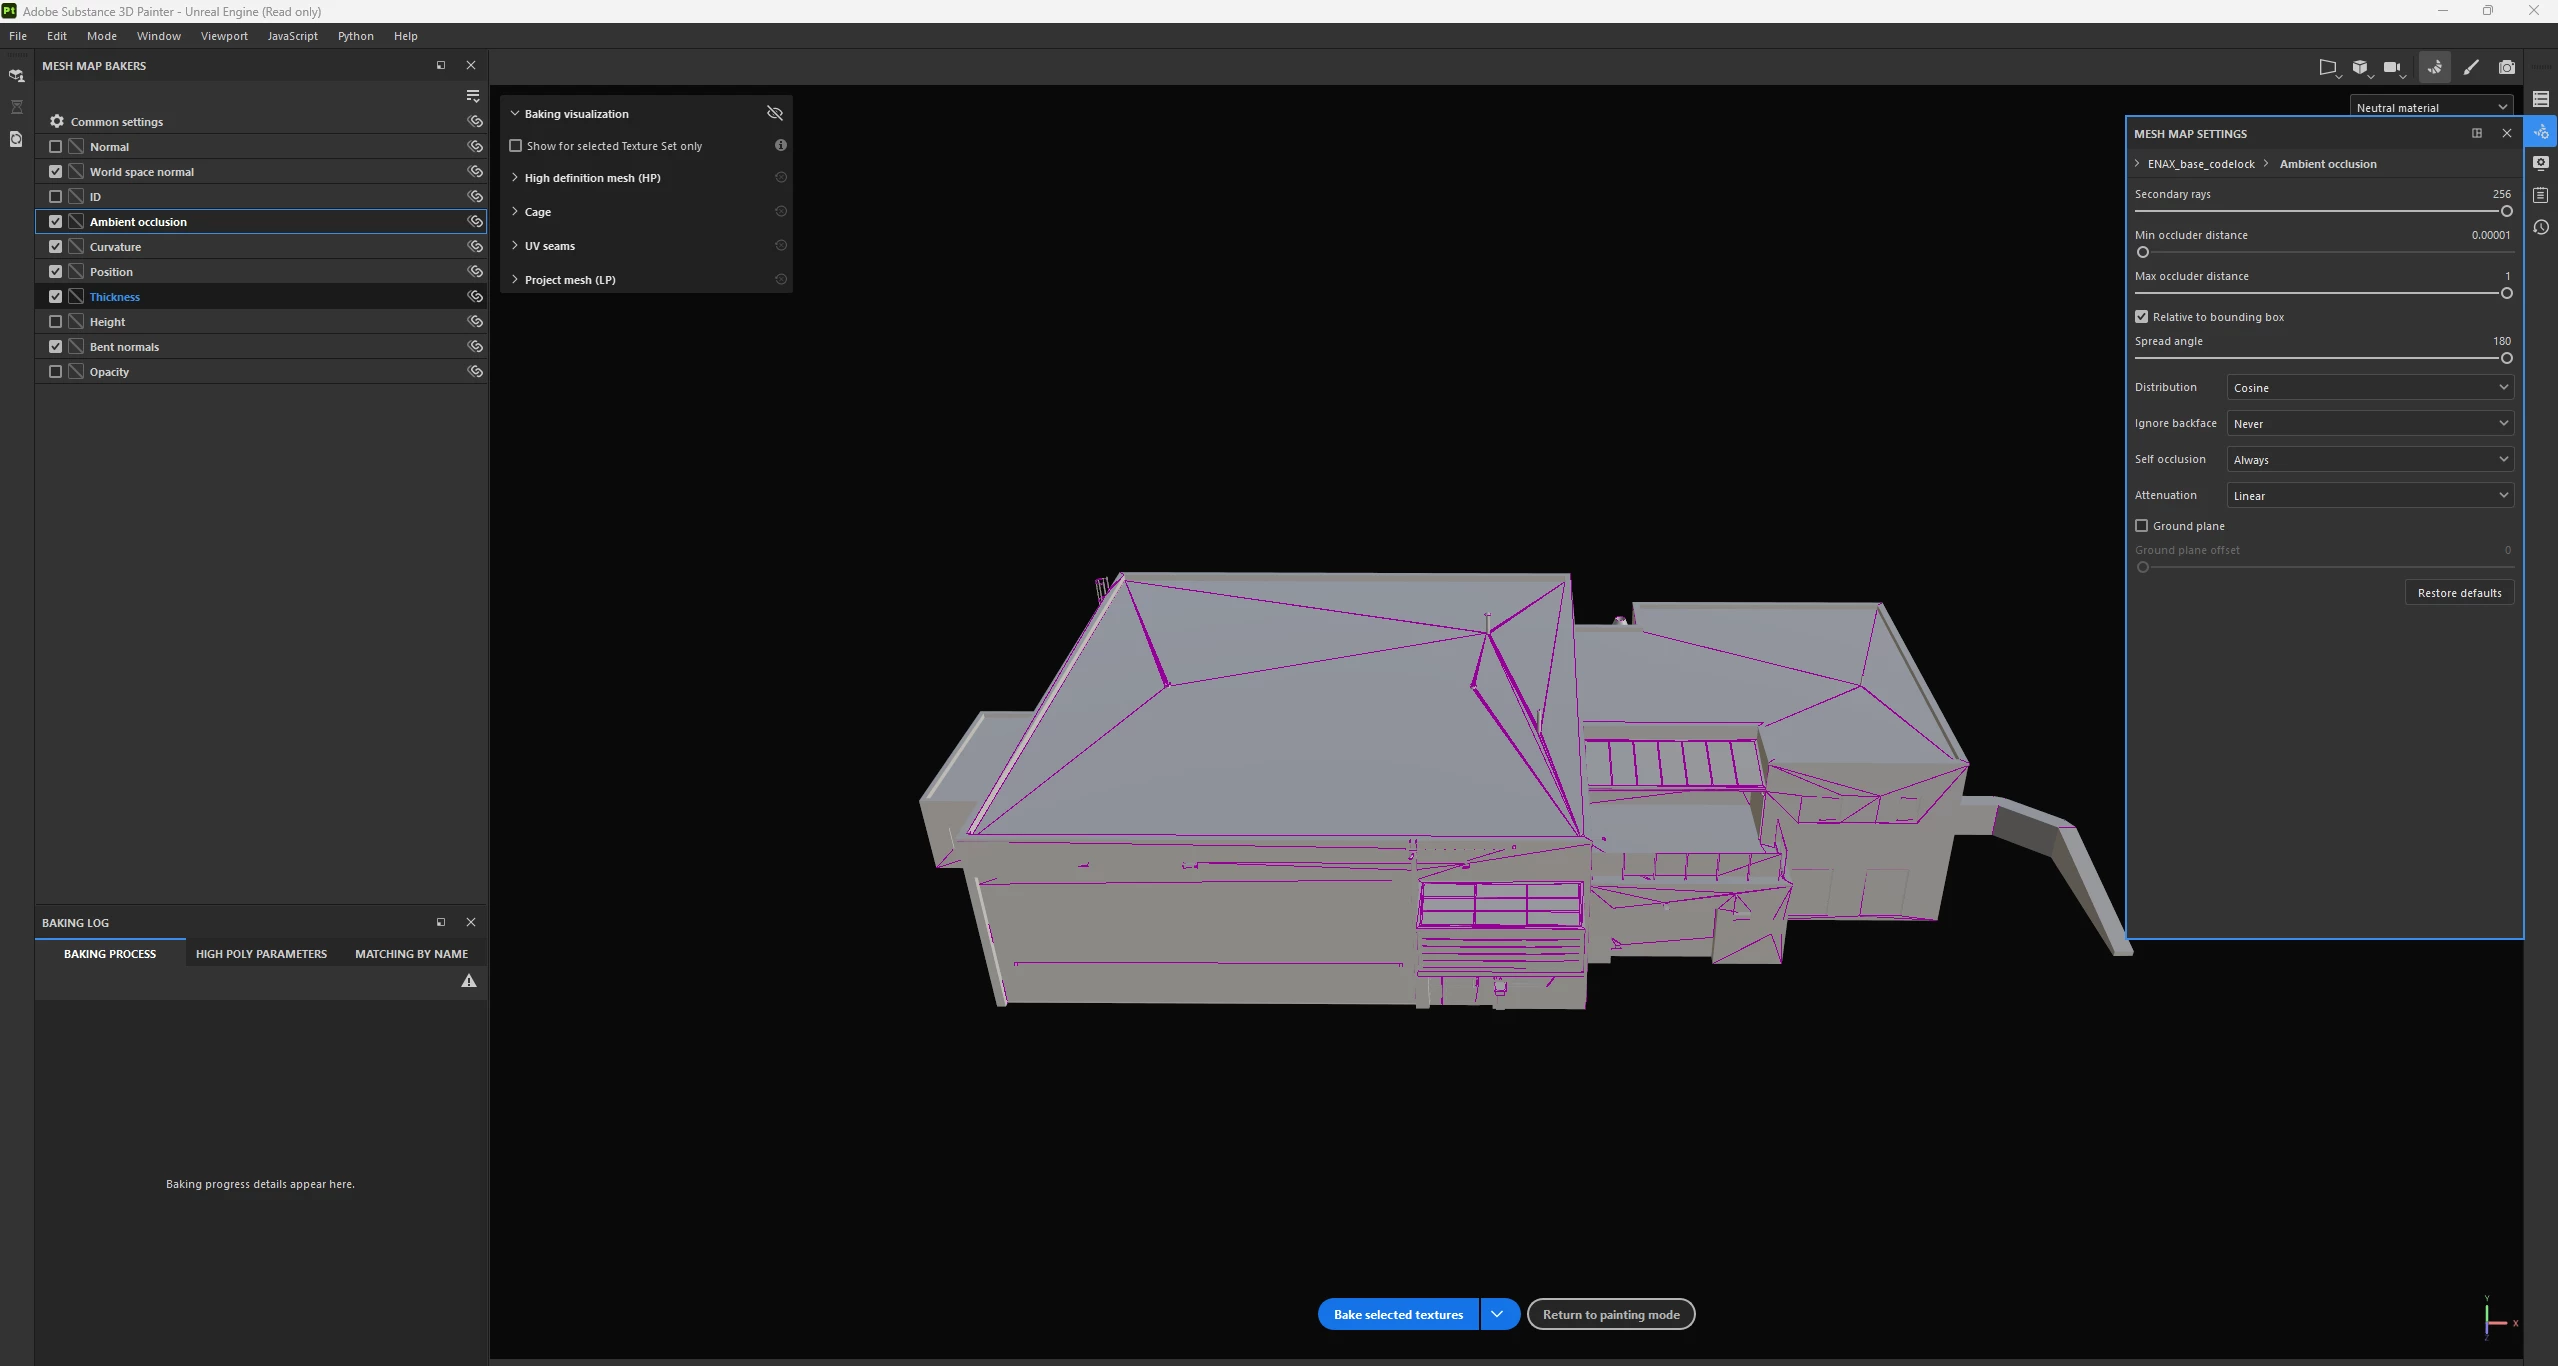Click the Spread angle slider handle
The width and height of the screenshot is (2558, 1366).
pyautogui.click(x=2506, y=358)
